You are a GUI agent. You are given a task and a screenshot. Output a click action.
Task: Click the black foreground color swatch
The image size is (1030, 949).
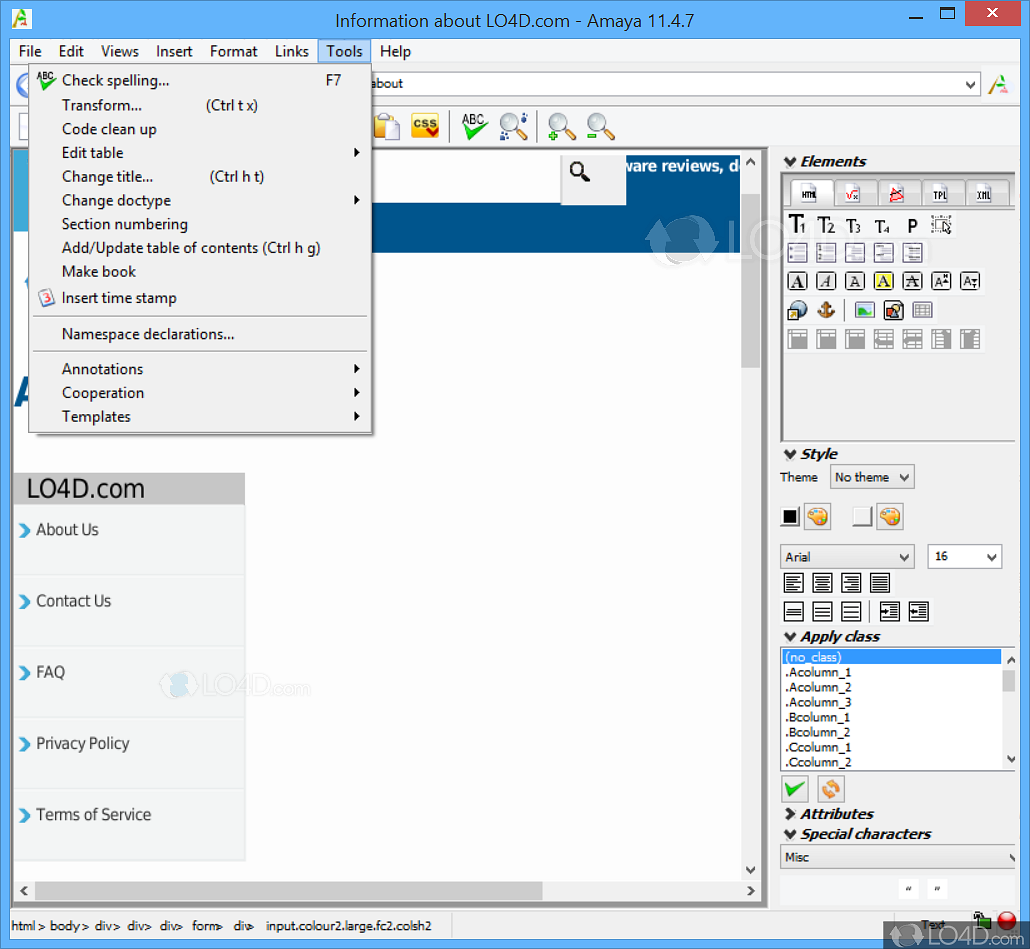[x=790, y=517]
